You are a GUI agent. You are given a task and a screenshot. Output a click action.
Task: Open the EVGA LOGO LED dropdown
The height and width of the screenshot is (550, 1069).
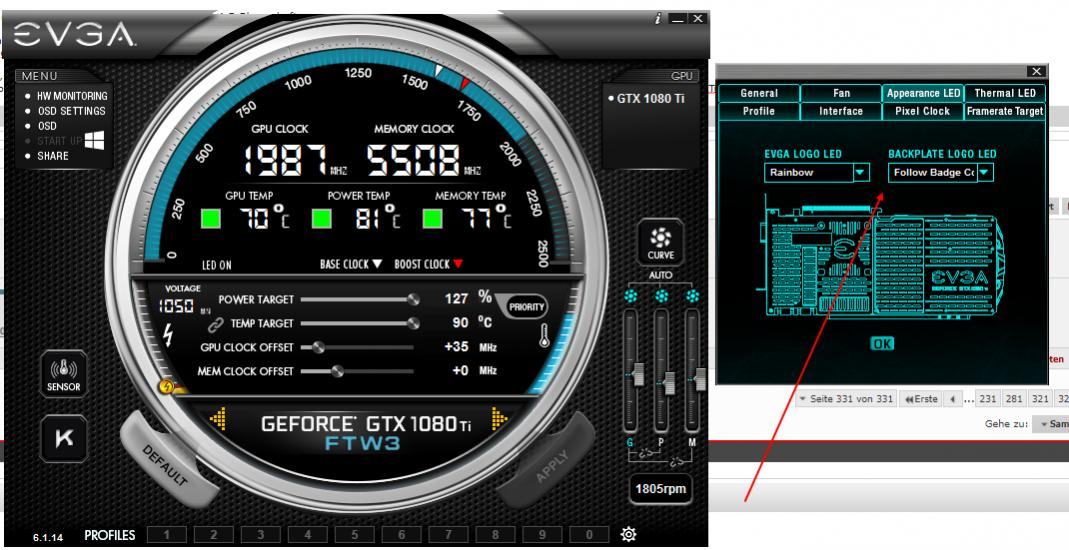click(862, 172)
